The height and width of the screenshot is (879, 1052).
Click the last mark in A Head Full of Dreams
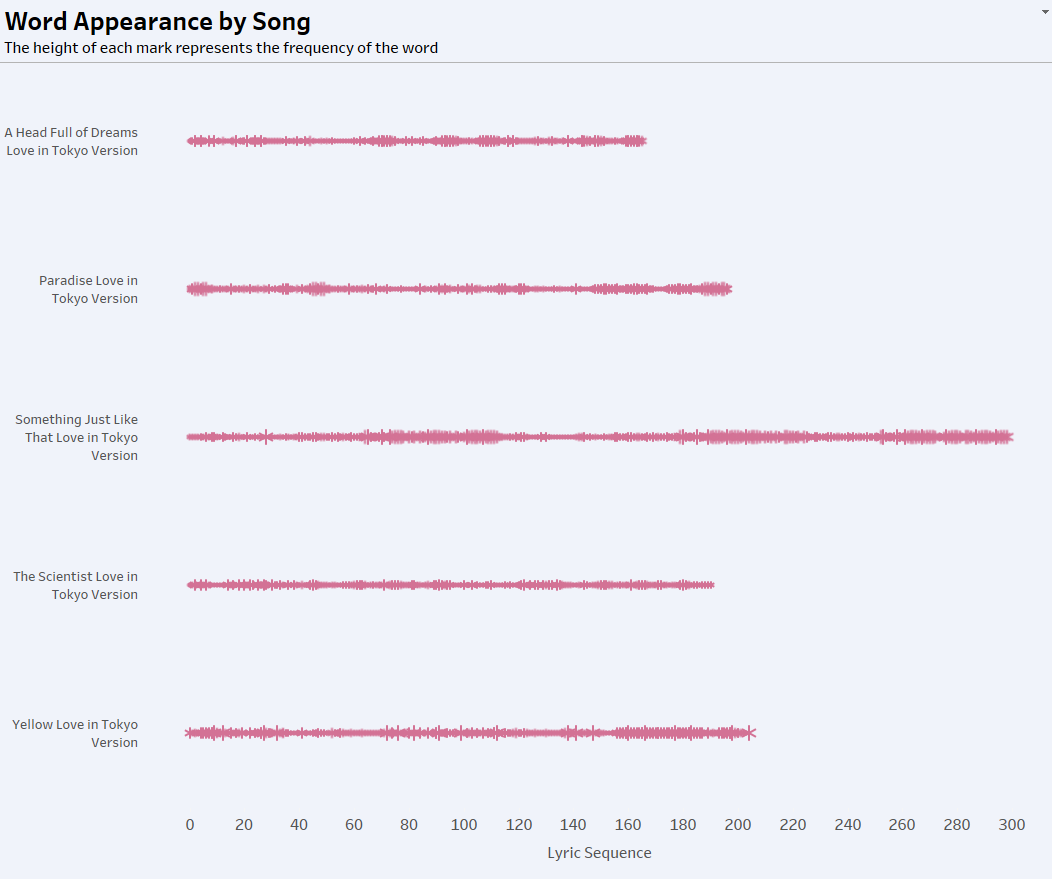(642, 141)
